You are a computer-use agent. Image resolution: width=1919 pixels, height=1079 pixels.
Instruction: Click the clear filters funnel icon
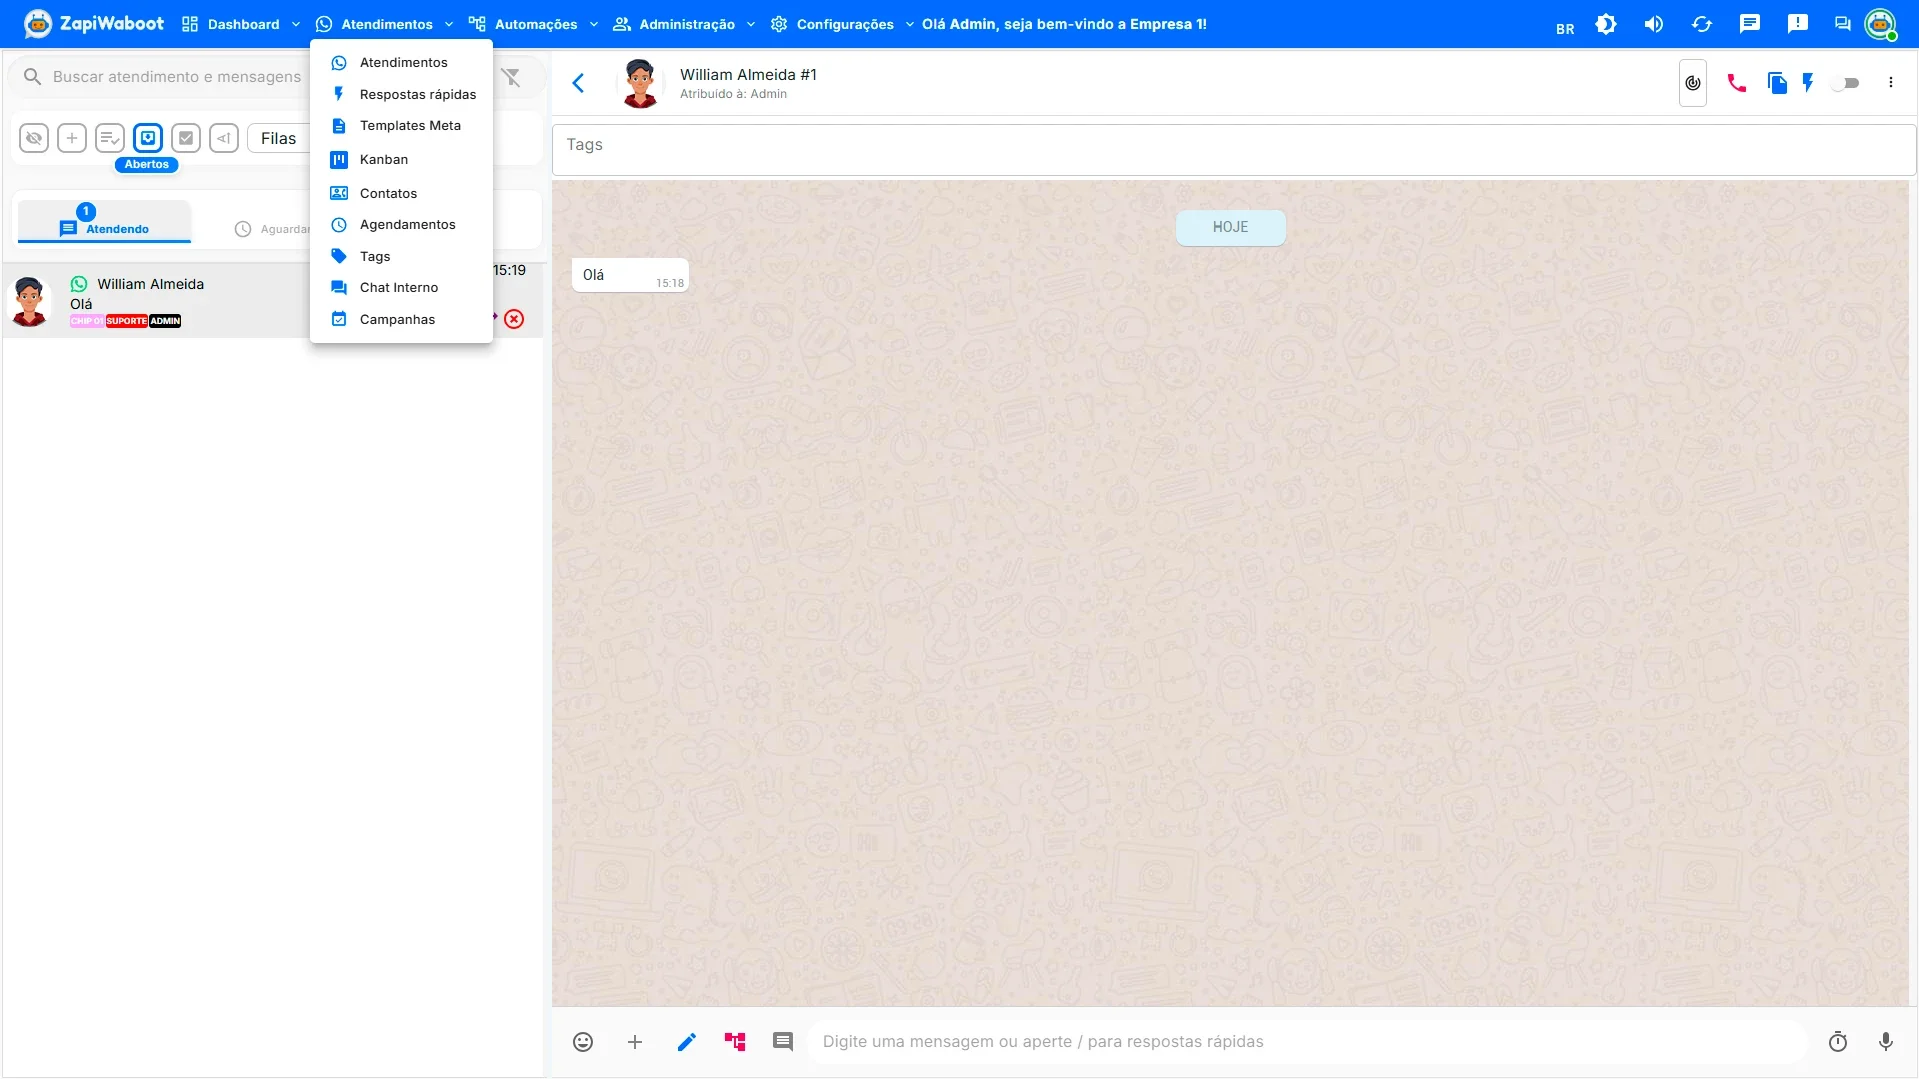coord(511,77)
